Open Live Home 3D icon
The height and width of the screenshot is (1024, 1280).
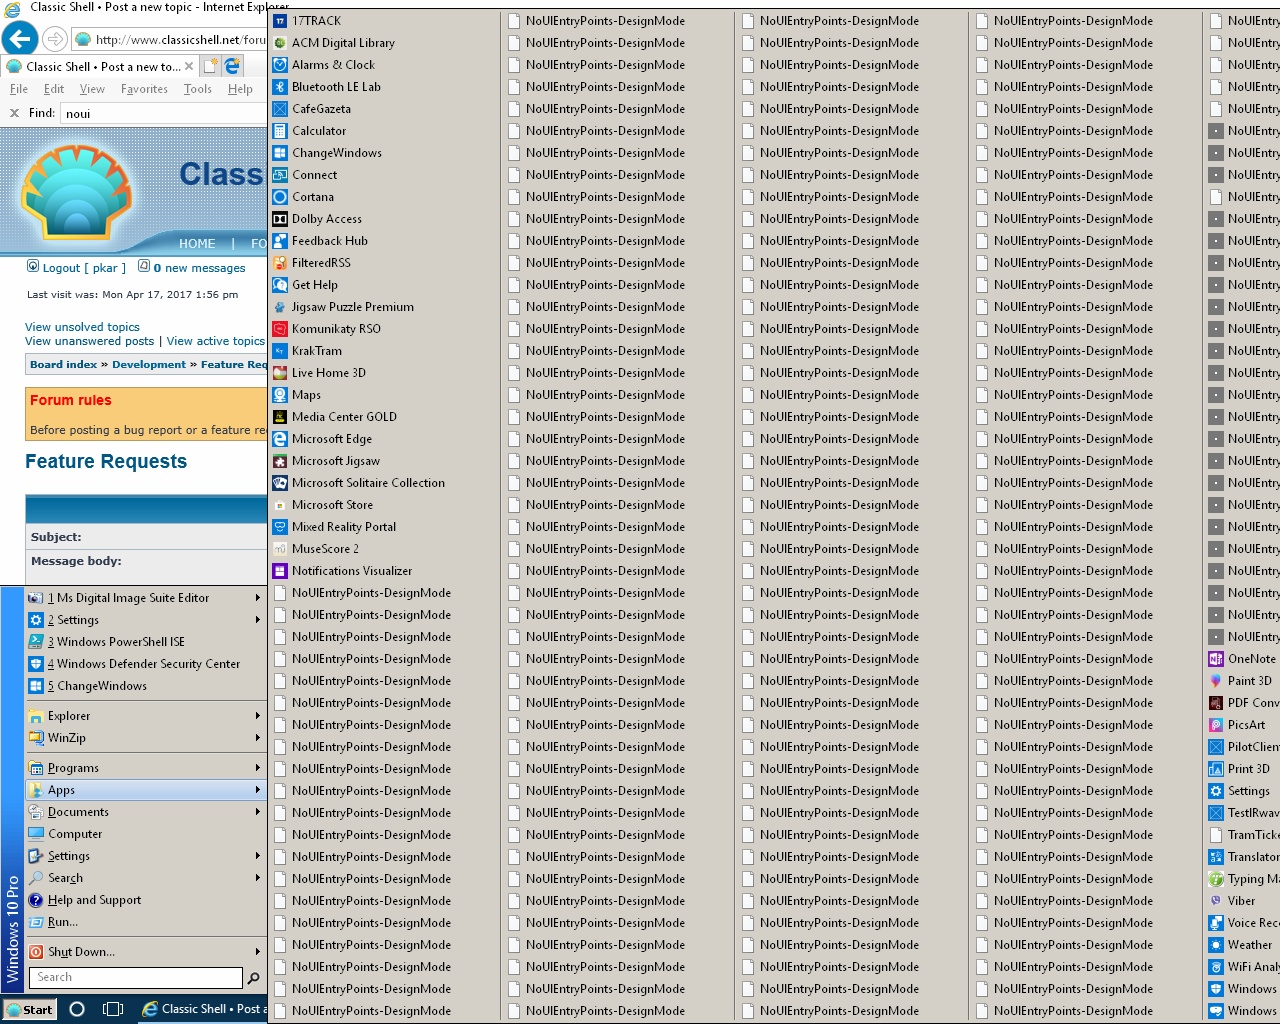[280, 373]
